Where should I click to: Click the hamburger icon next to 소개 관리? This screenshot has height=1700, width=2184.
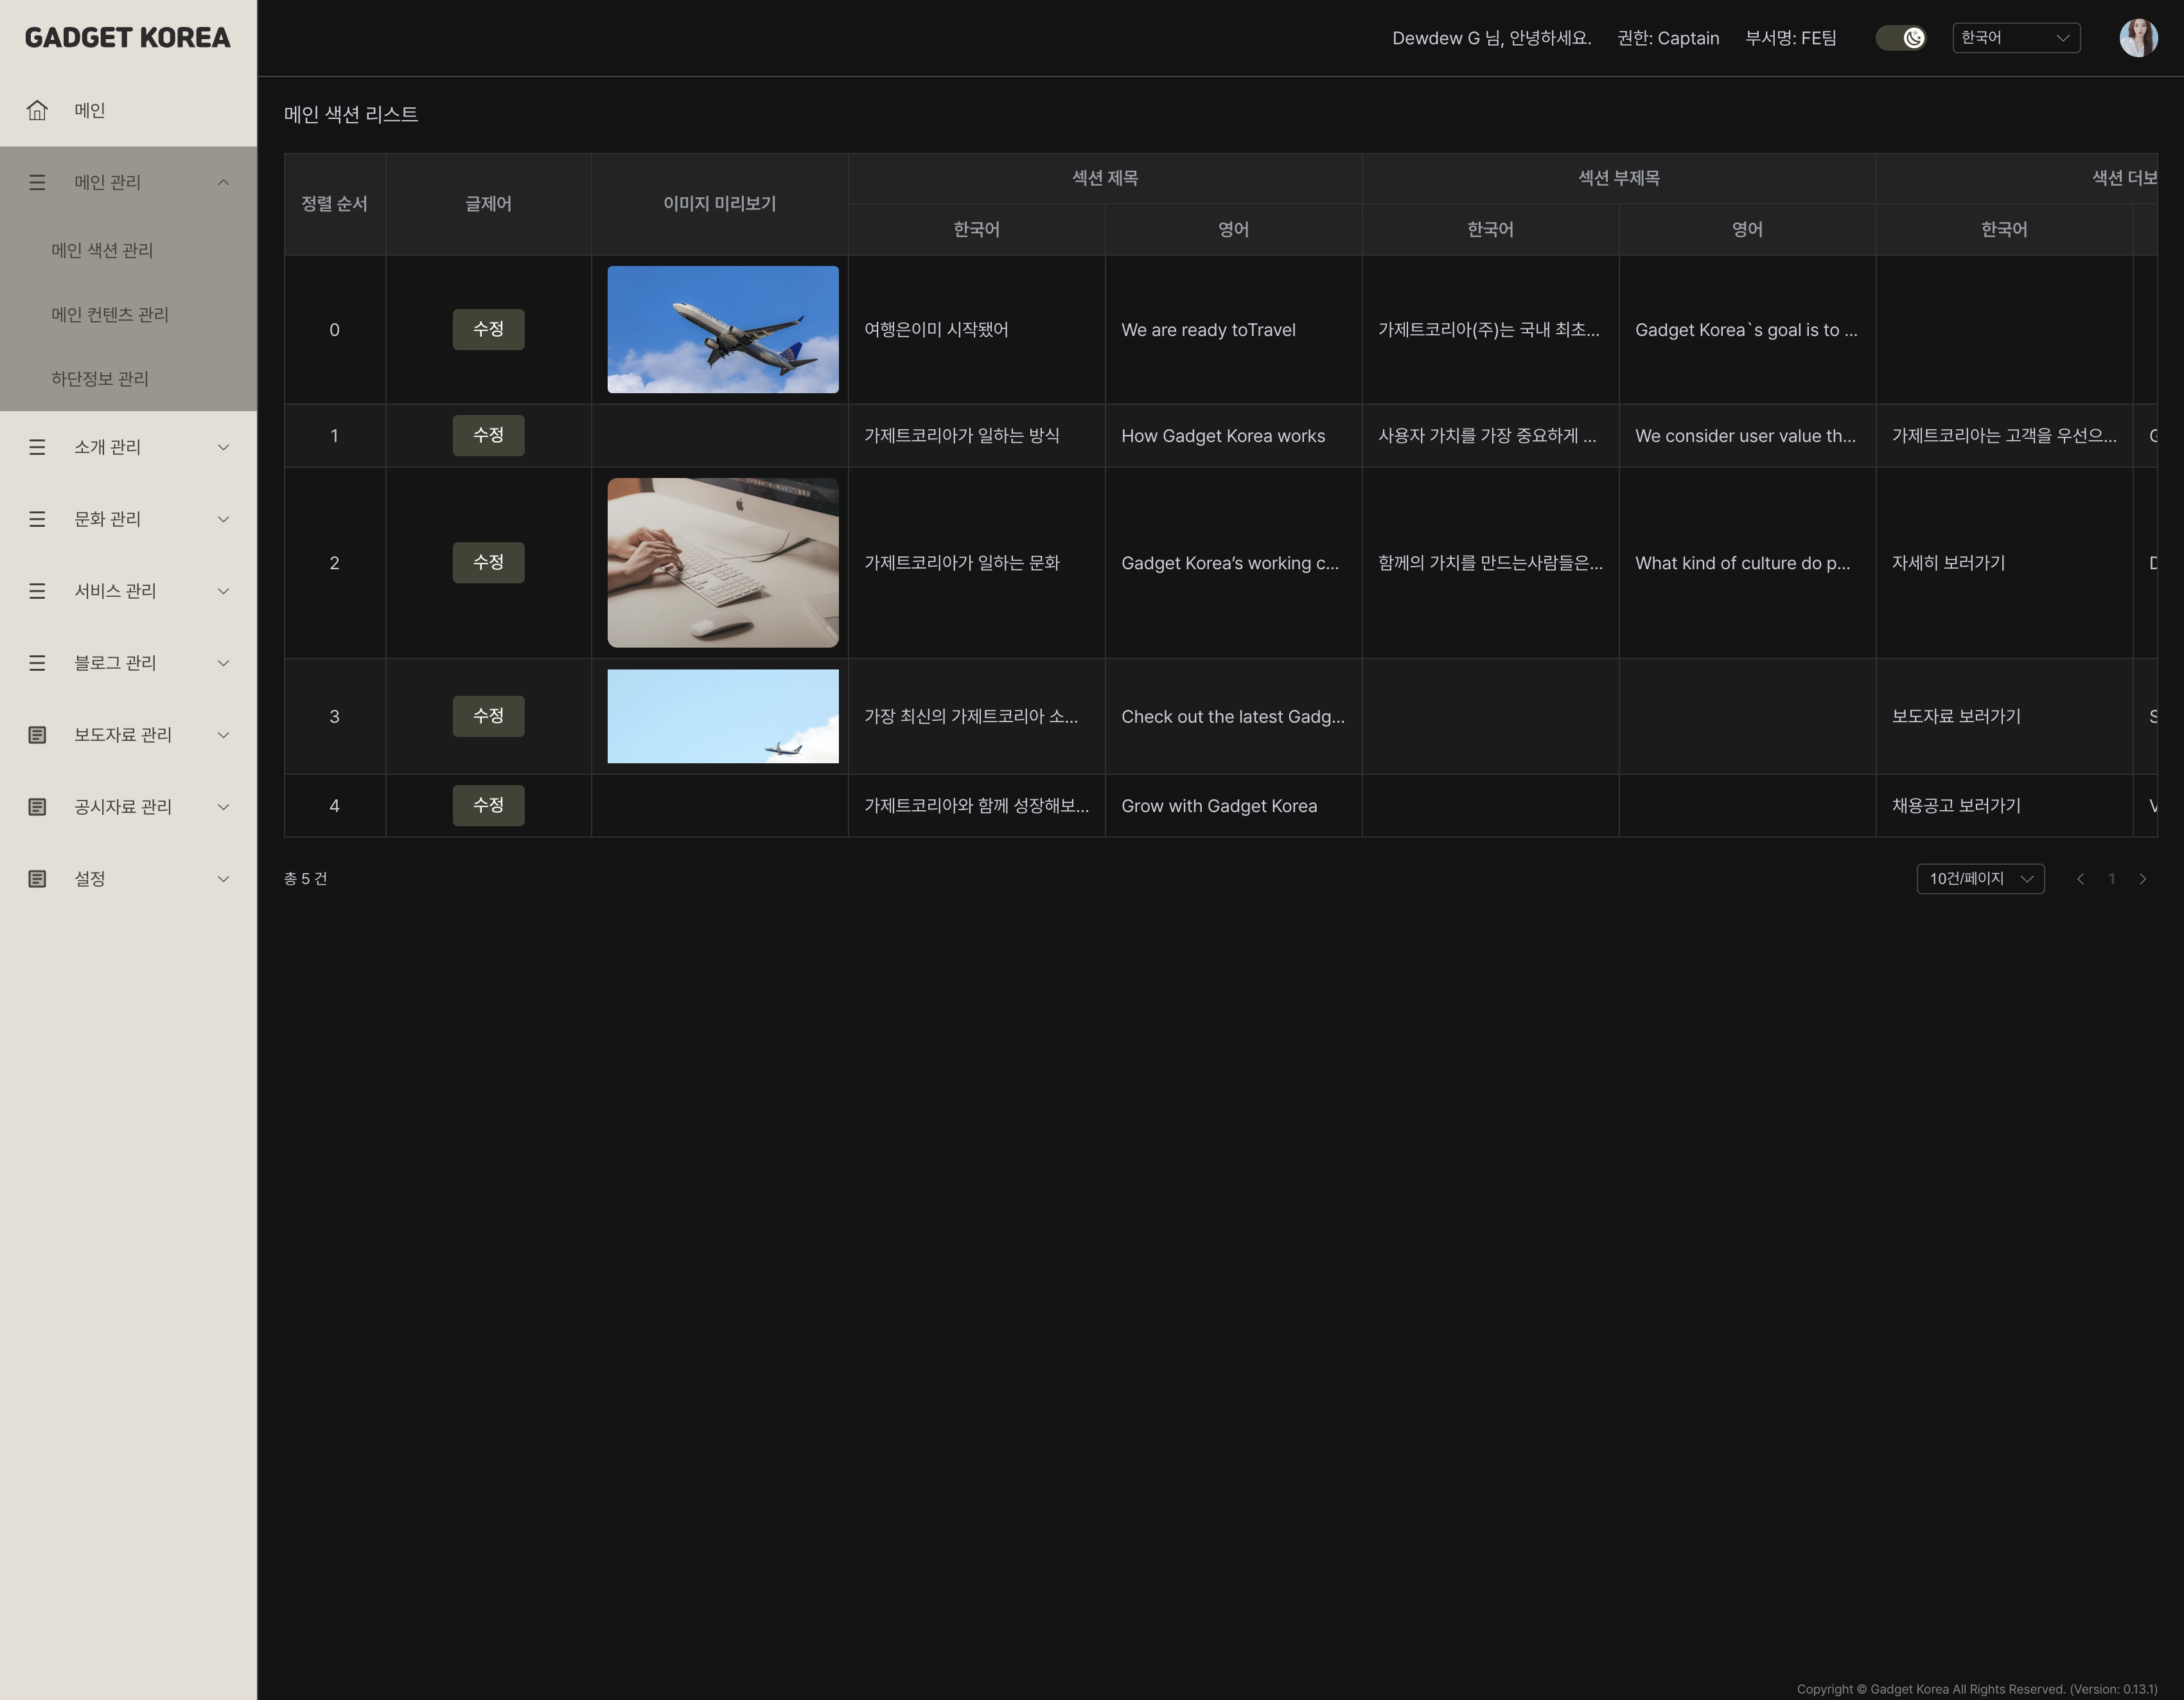click(37, 447)
